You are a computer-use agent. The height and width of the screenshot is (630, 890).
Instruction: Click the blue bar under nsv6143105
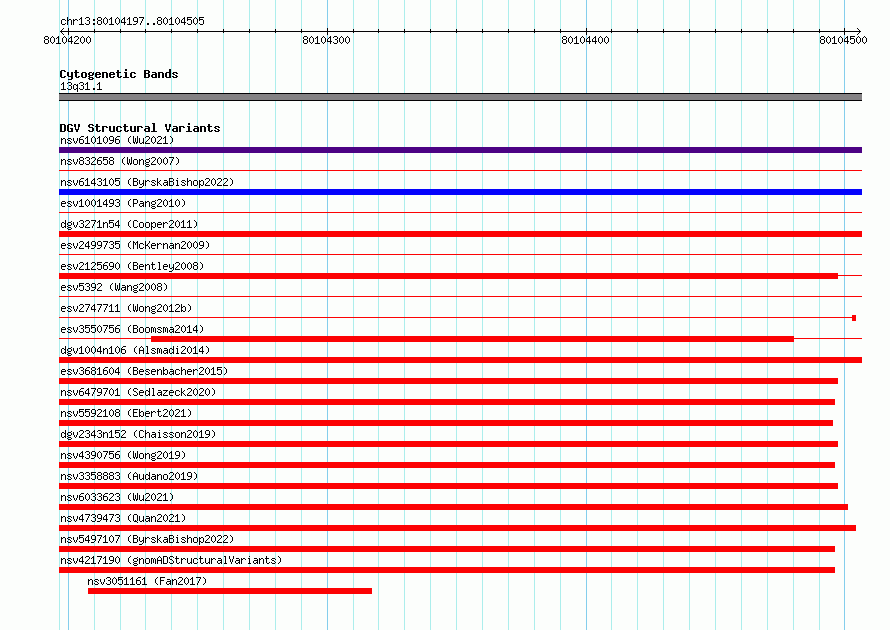point(460,192)
